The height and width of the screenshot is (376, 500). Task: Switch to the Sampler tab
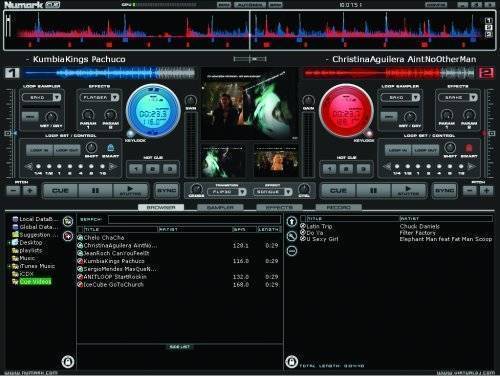(x=220, y=207)
